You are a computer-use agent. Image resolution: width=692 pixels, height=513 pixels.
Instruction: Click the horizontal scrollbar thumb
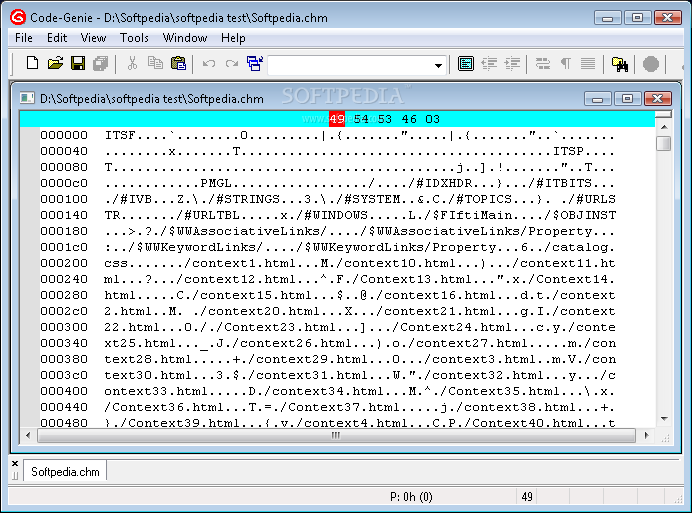pyautogui.click(x=336, y=436)
